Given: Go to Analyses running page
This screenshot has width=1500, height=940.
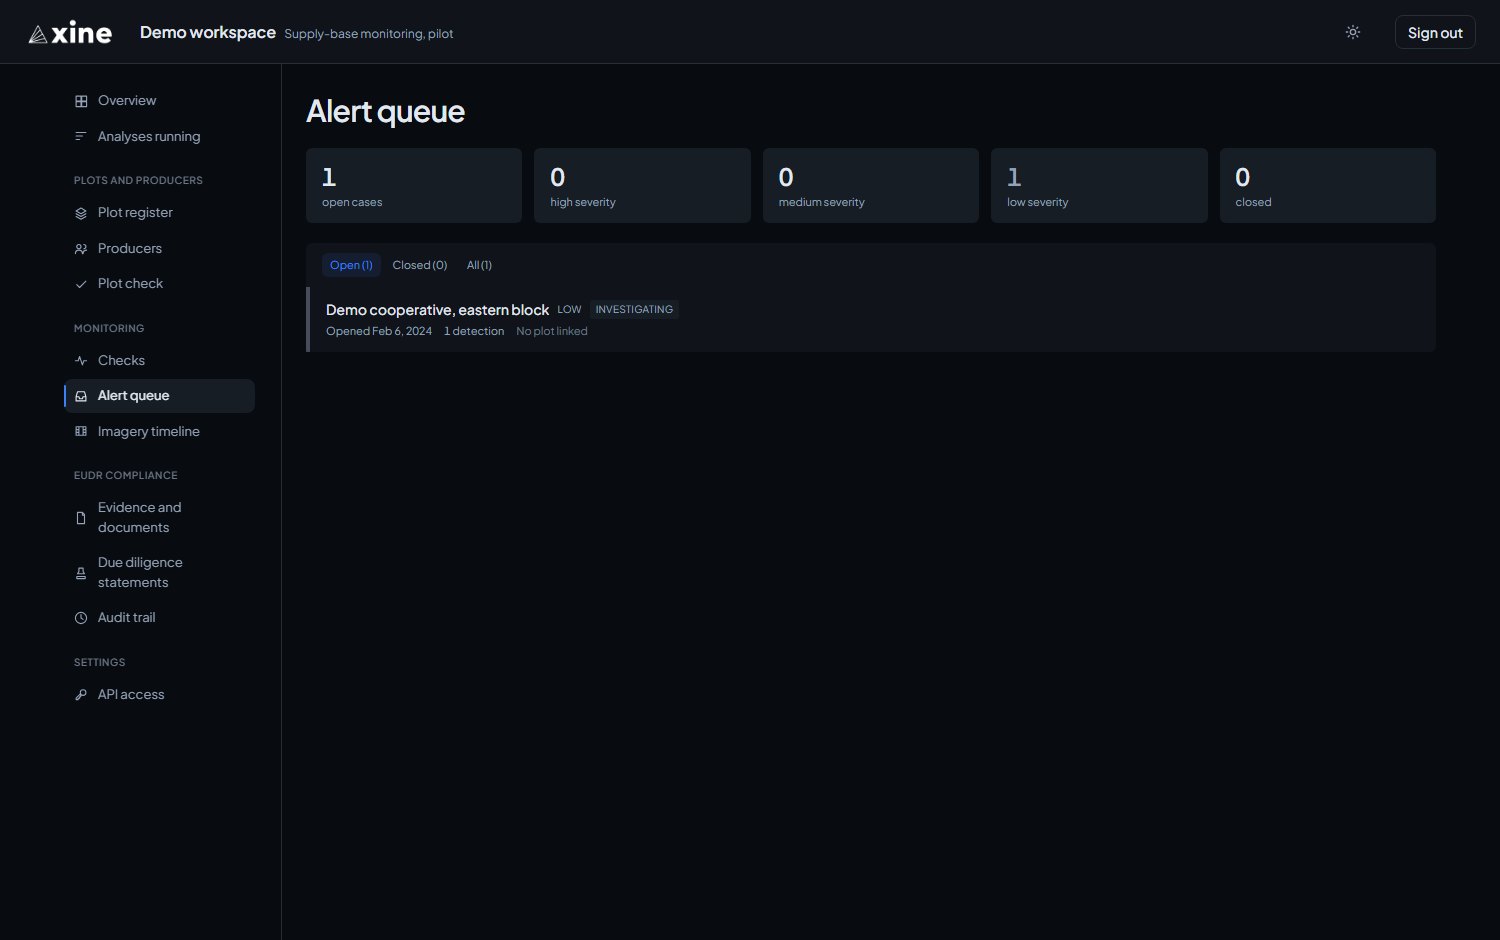Looking at the screenshot, I should (159, 137).
